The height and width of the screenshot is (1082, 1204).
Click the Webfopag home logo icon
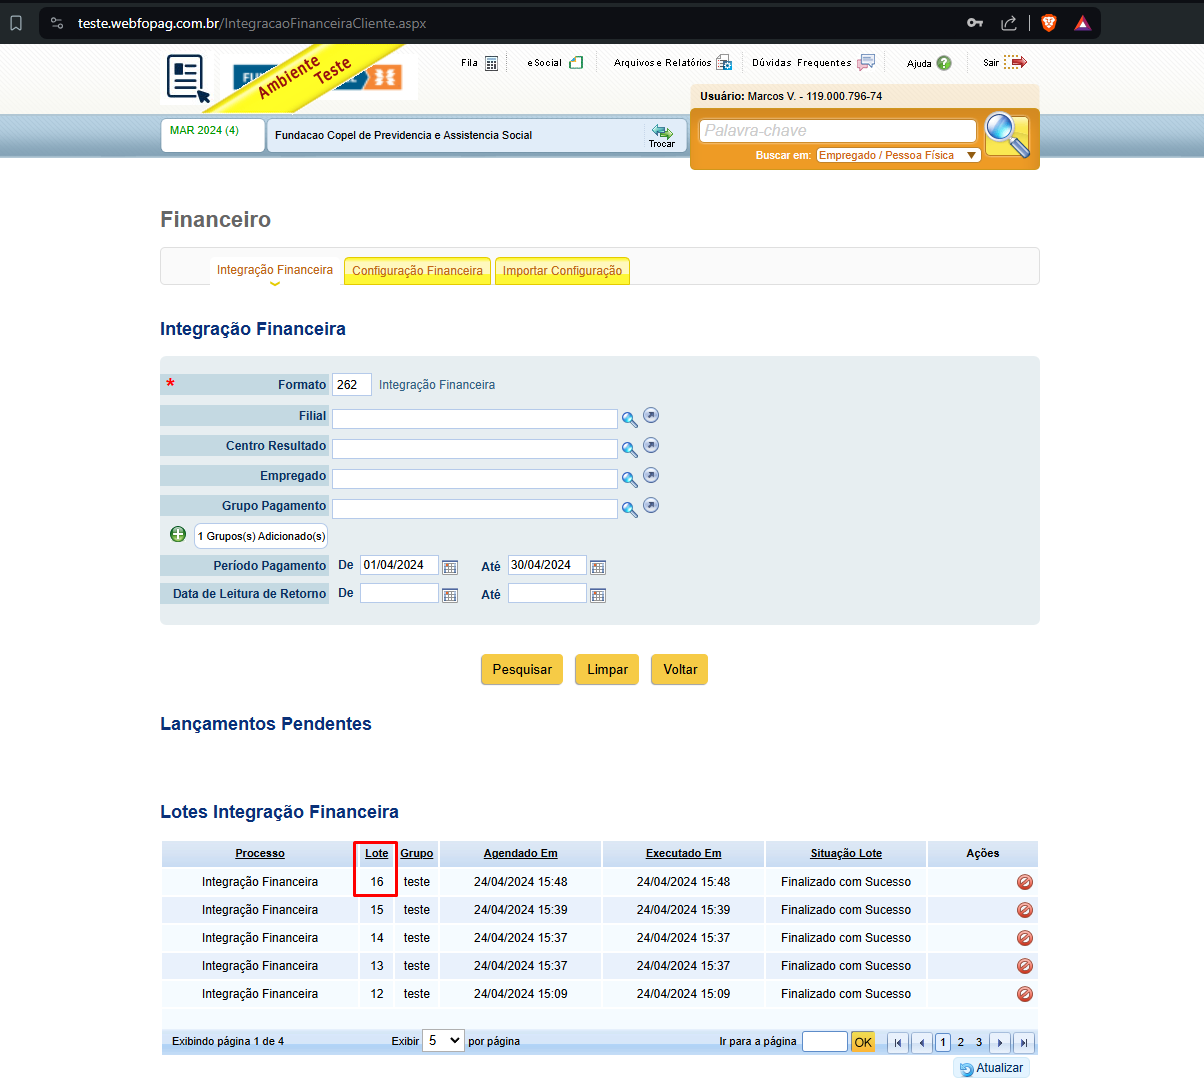189,79
